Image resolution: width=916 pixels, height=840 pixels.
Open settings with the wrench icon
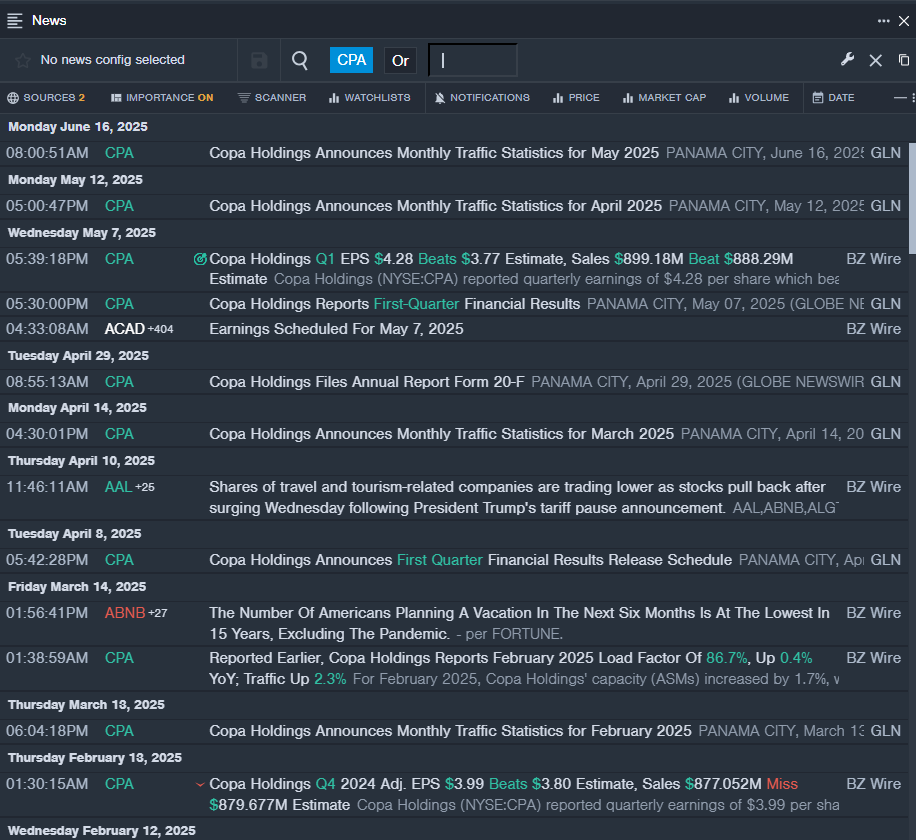(847, 60)
